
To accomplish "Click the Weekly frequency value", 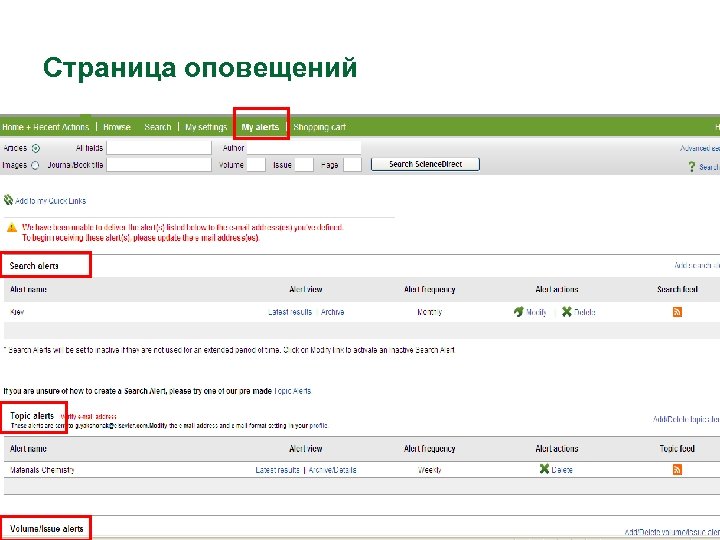I will (429, 470).
